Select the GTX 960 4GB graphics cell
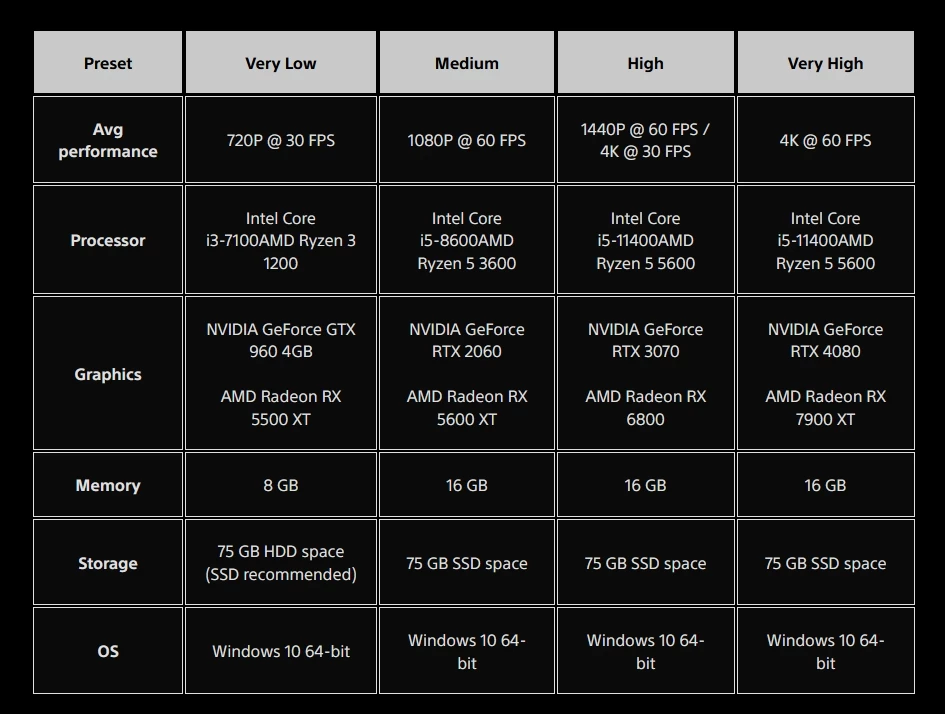Image resolution: width=945 pixels, height=714 pixels. [280, 374]
